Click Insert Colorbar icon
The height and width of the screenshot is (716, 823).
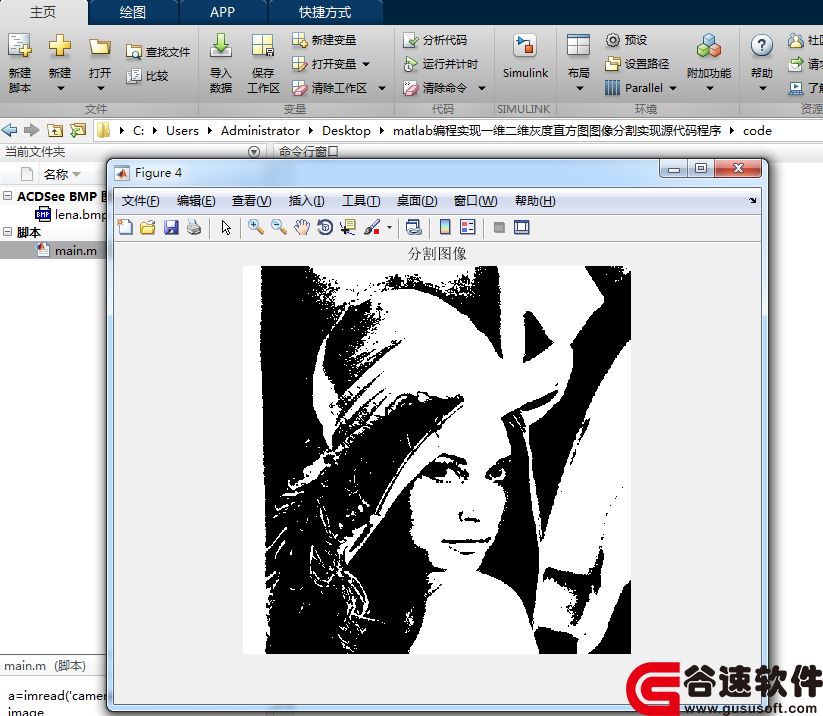tap(445, 227)
